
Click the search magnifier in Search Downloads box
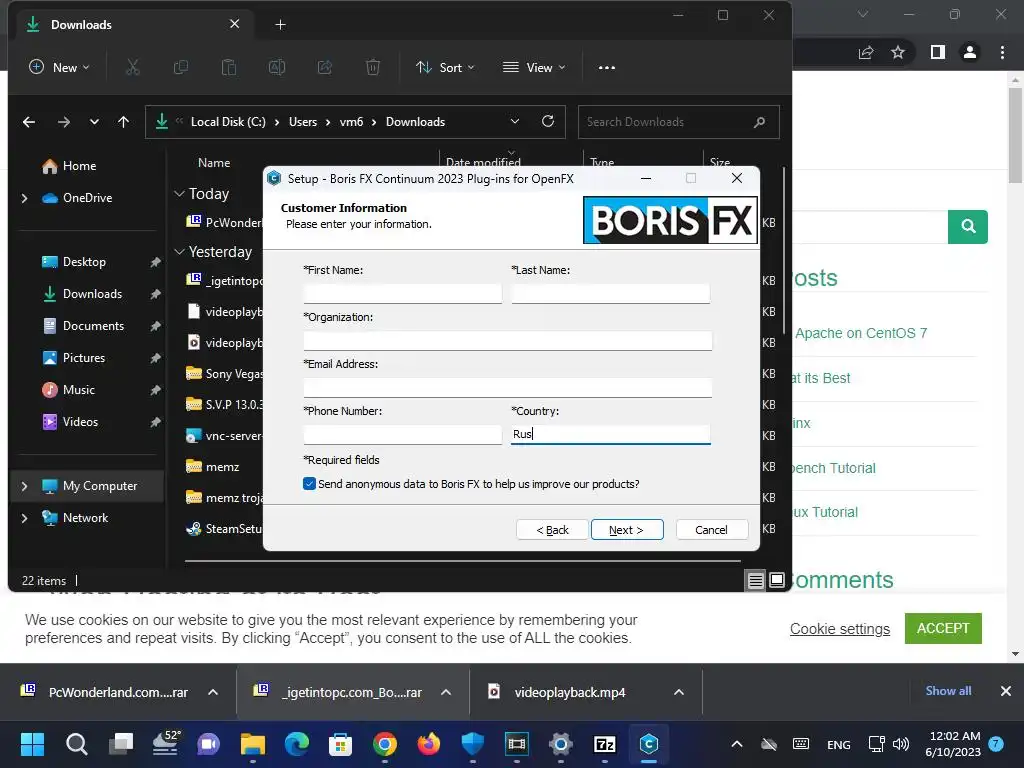760,122
